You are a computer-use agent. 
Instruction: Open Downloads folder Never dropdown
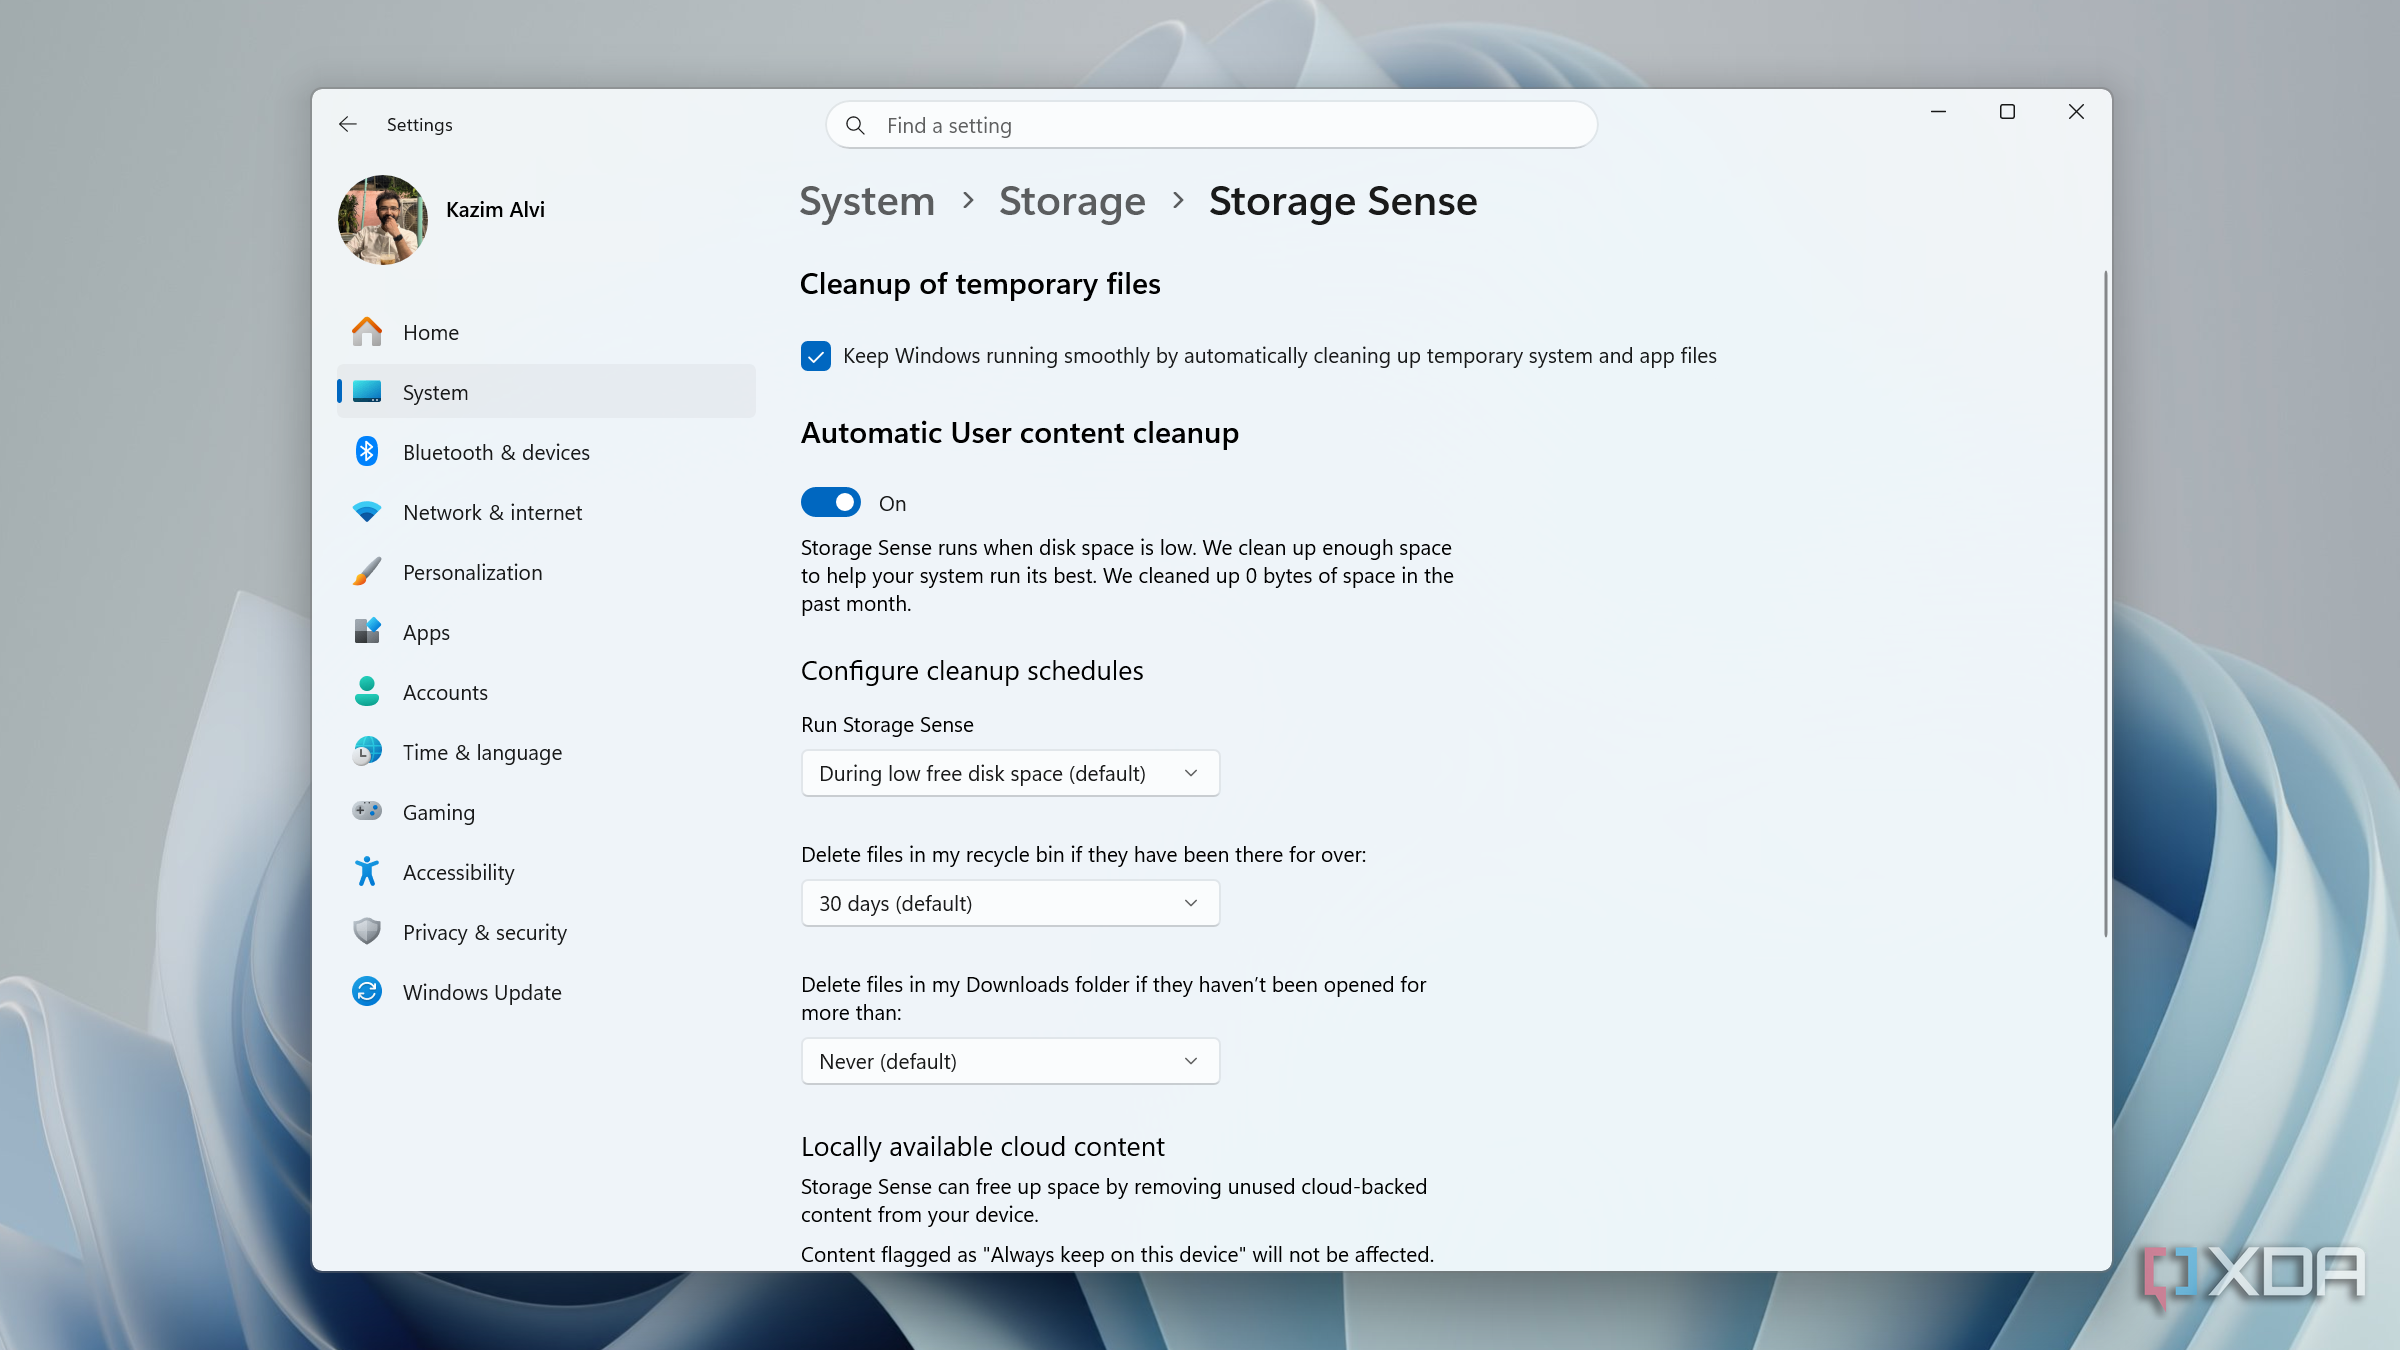click(1010, 1061)
